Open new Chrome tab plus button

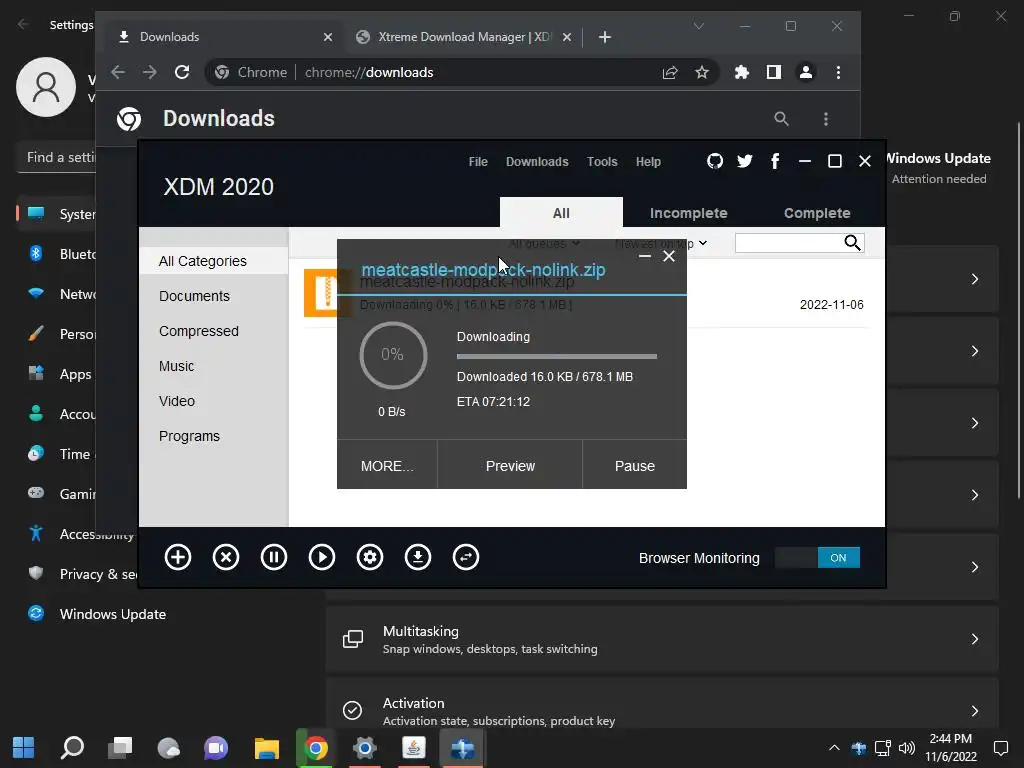click(605, 37)
